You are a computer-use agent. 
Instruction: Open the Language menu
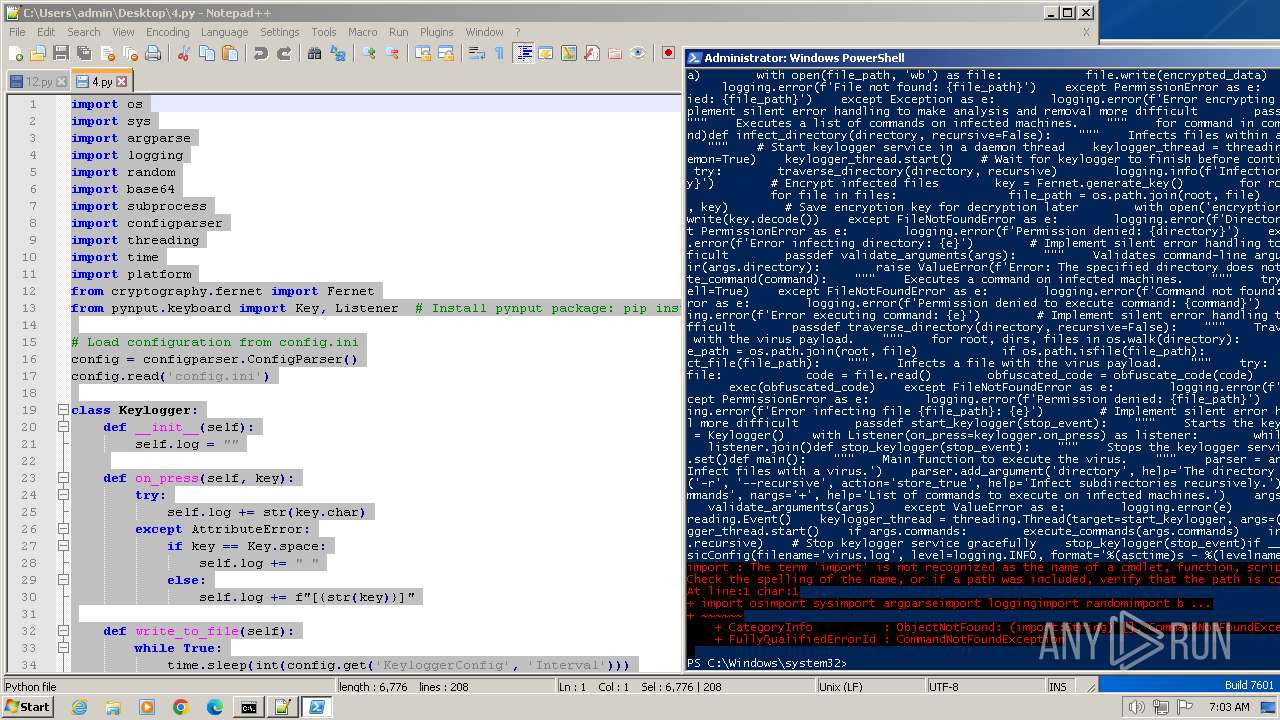click(224, 32)
